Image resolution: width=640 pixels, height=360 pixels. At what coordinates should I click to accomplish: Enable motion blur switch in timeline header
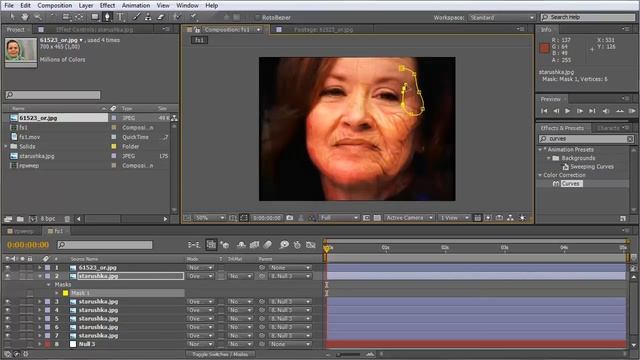pyautogui.click(x=267, y=245)
